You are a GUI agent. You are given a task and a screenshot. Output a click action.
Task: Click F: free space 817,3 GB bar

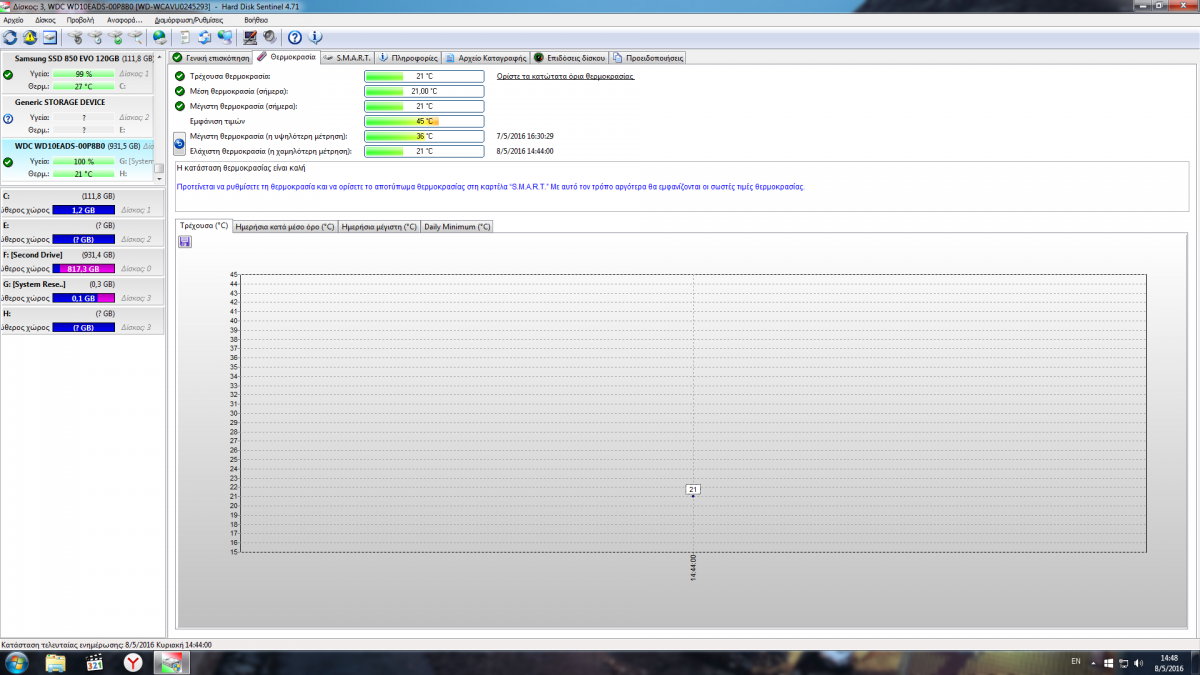pyautogui.click(x=83, y=269)
